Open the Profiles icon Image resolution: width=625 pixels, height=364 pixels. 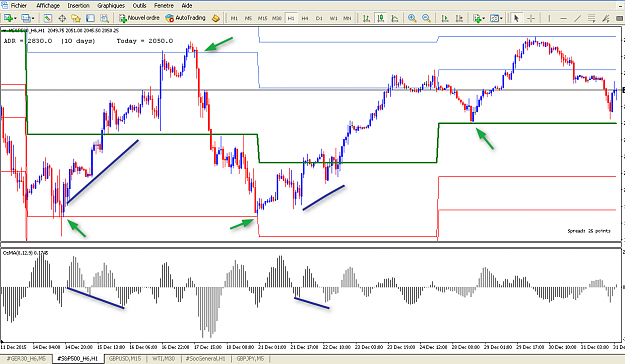(x=26, y=18)
